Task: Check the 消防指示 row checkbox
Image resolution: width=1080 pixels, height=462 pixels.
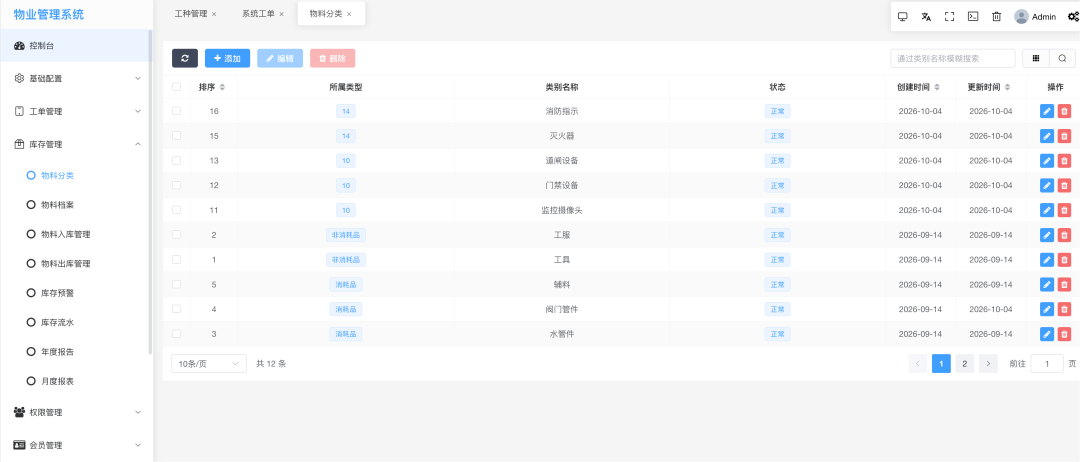Action: pos(176,111)
